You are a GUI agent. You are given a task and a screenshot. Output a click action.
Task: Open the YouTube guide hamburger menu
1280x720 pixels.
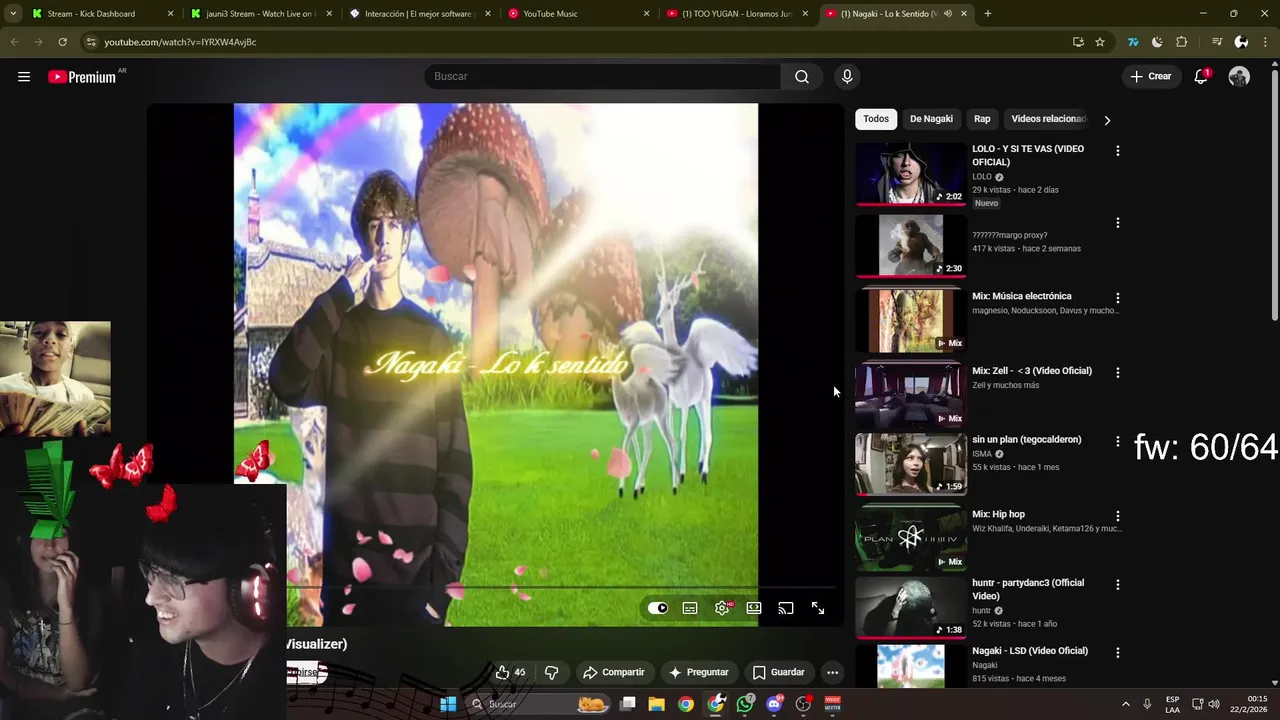click(24, 77)
